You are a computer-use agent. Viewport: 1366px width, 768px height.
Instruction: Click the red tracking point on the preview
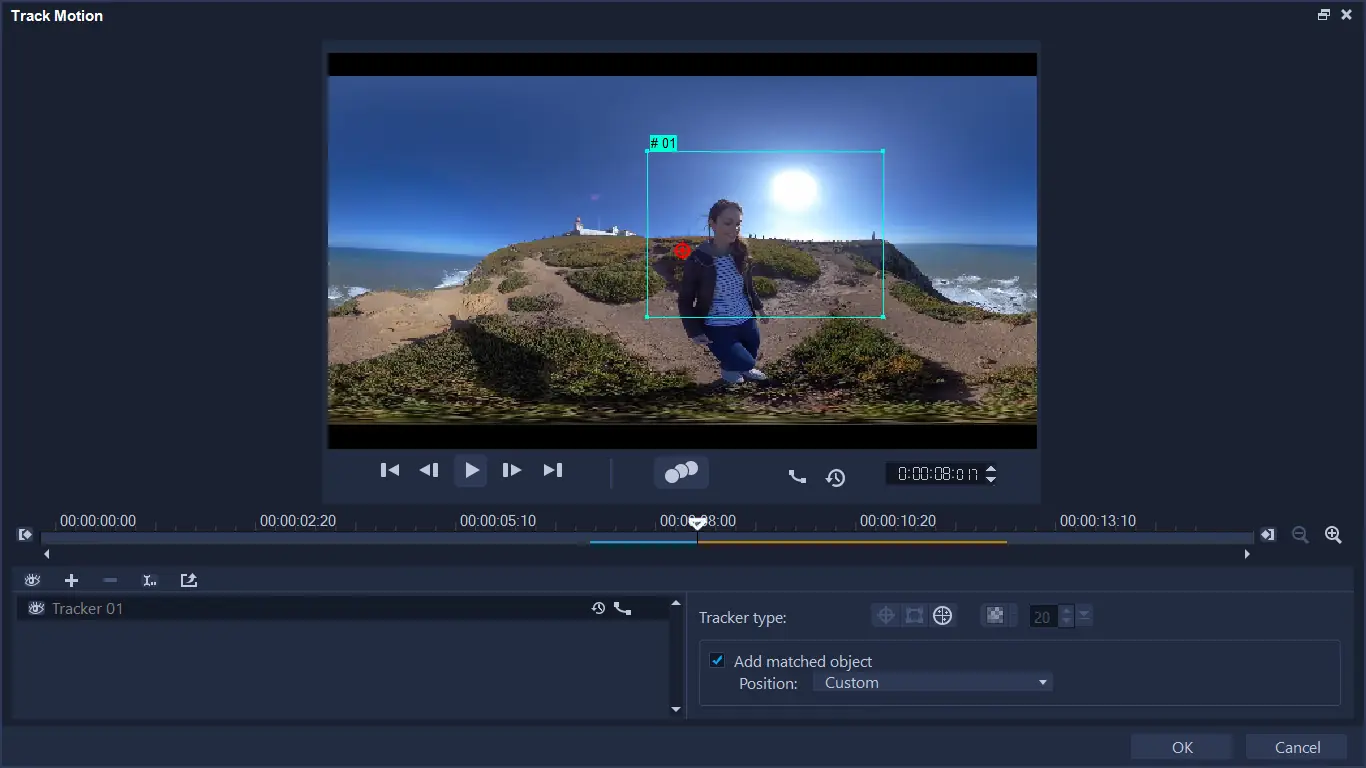[682, 251]
